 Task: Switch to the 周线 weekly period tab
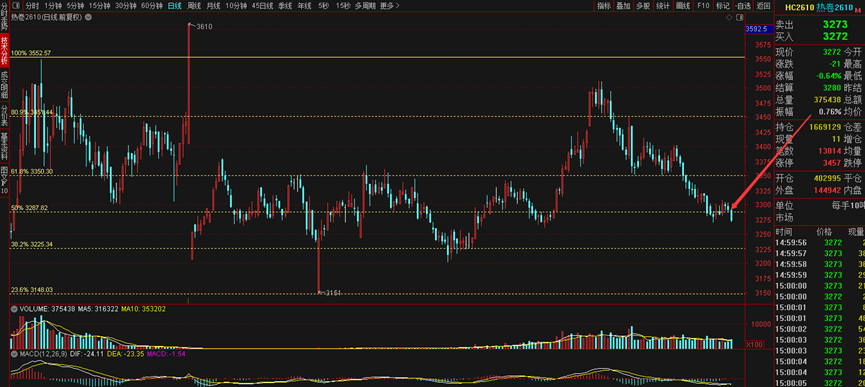pyautogui.click(x=194, y=6)
